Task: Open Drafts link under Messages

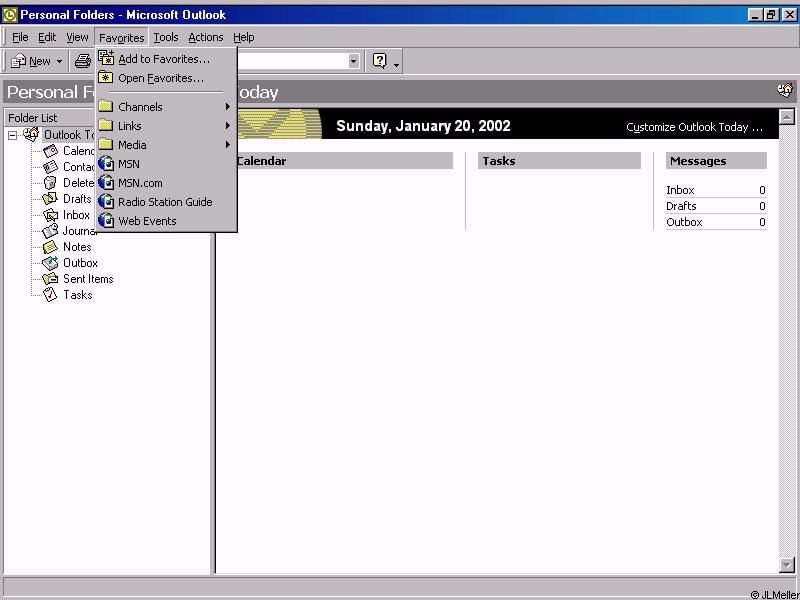Action: (681, 206)
